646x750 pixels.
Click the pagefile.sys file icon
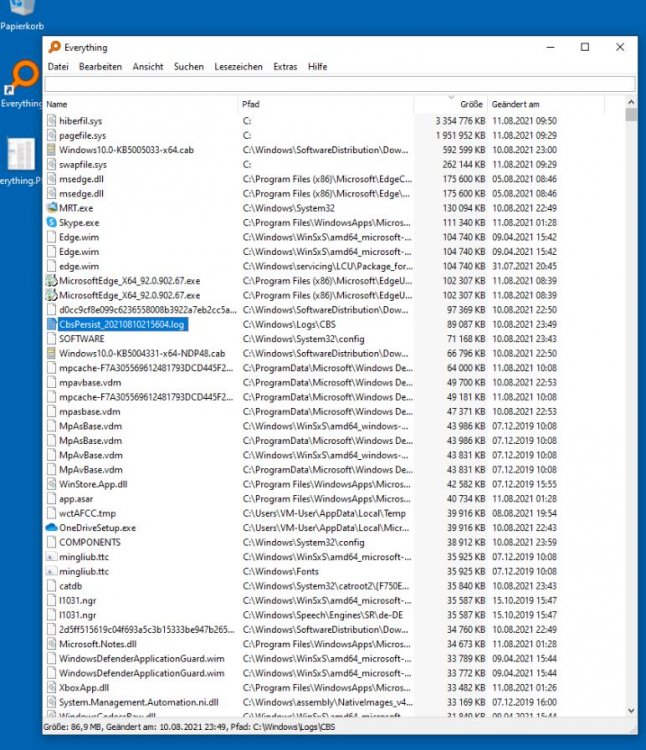52,135
